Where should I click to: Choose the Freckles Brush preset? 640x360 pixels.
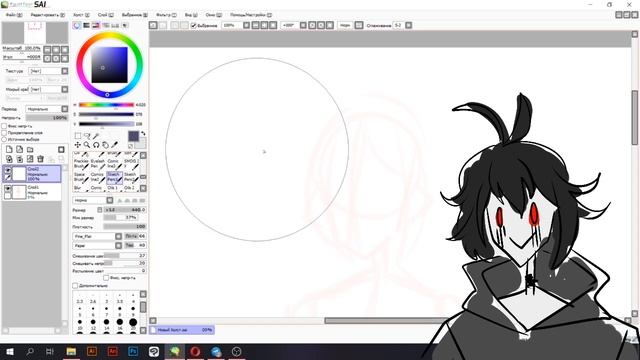click(x=81, y=164)
